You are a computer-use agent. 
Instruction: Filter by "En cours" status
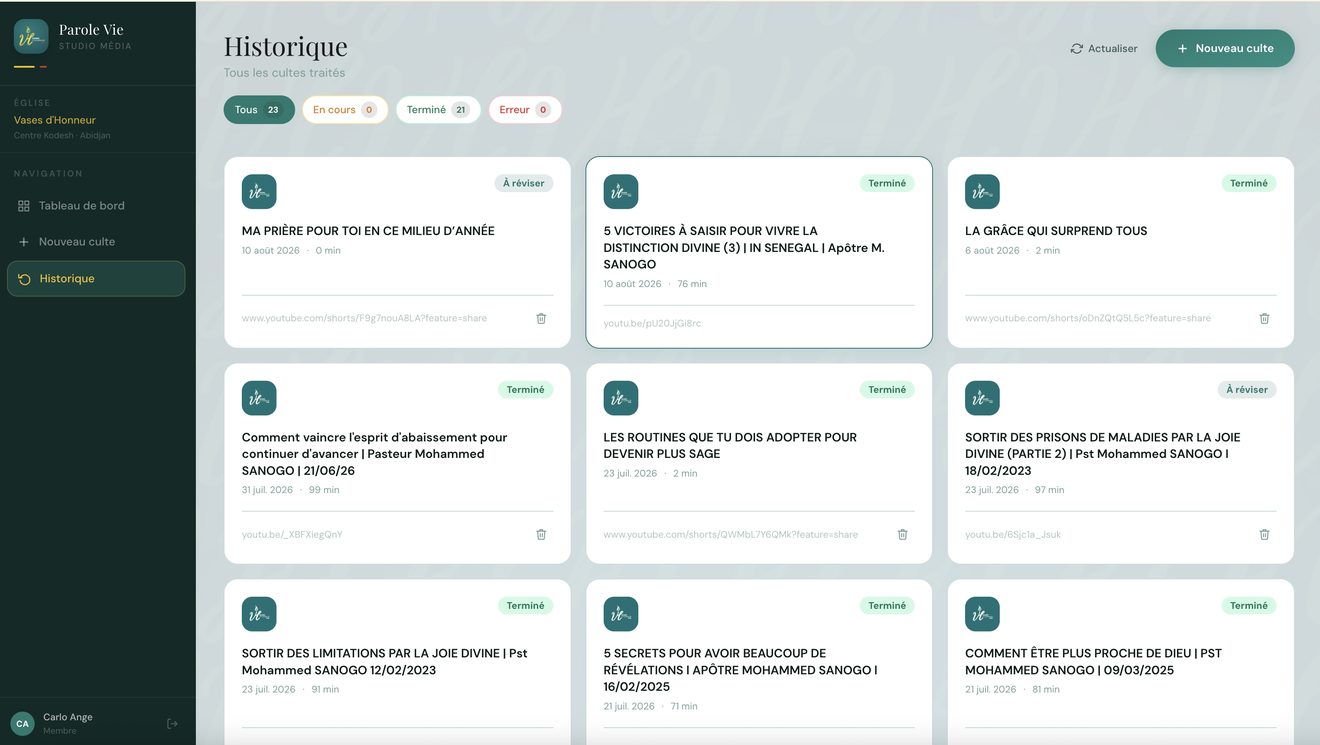pyautogui.click(x=345, y=110)
